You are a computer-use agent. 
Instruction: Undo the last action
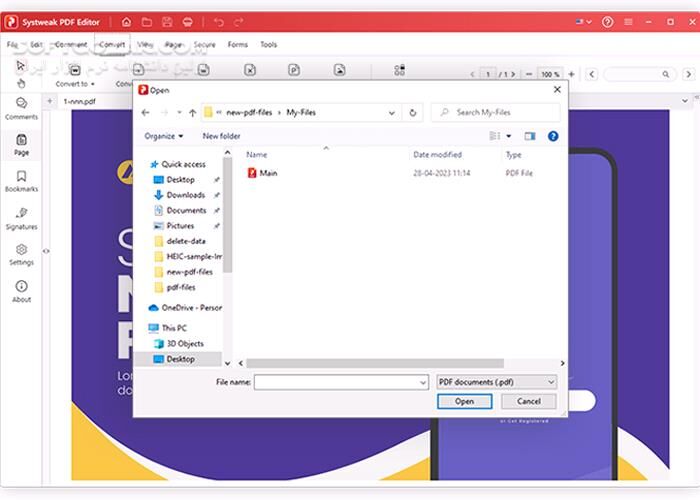pos(219,22)
